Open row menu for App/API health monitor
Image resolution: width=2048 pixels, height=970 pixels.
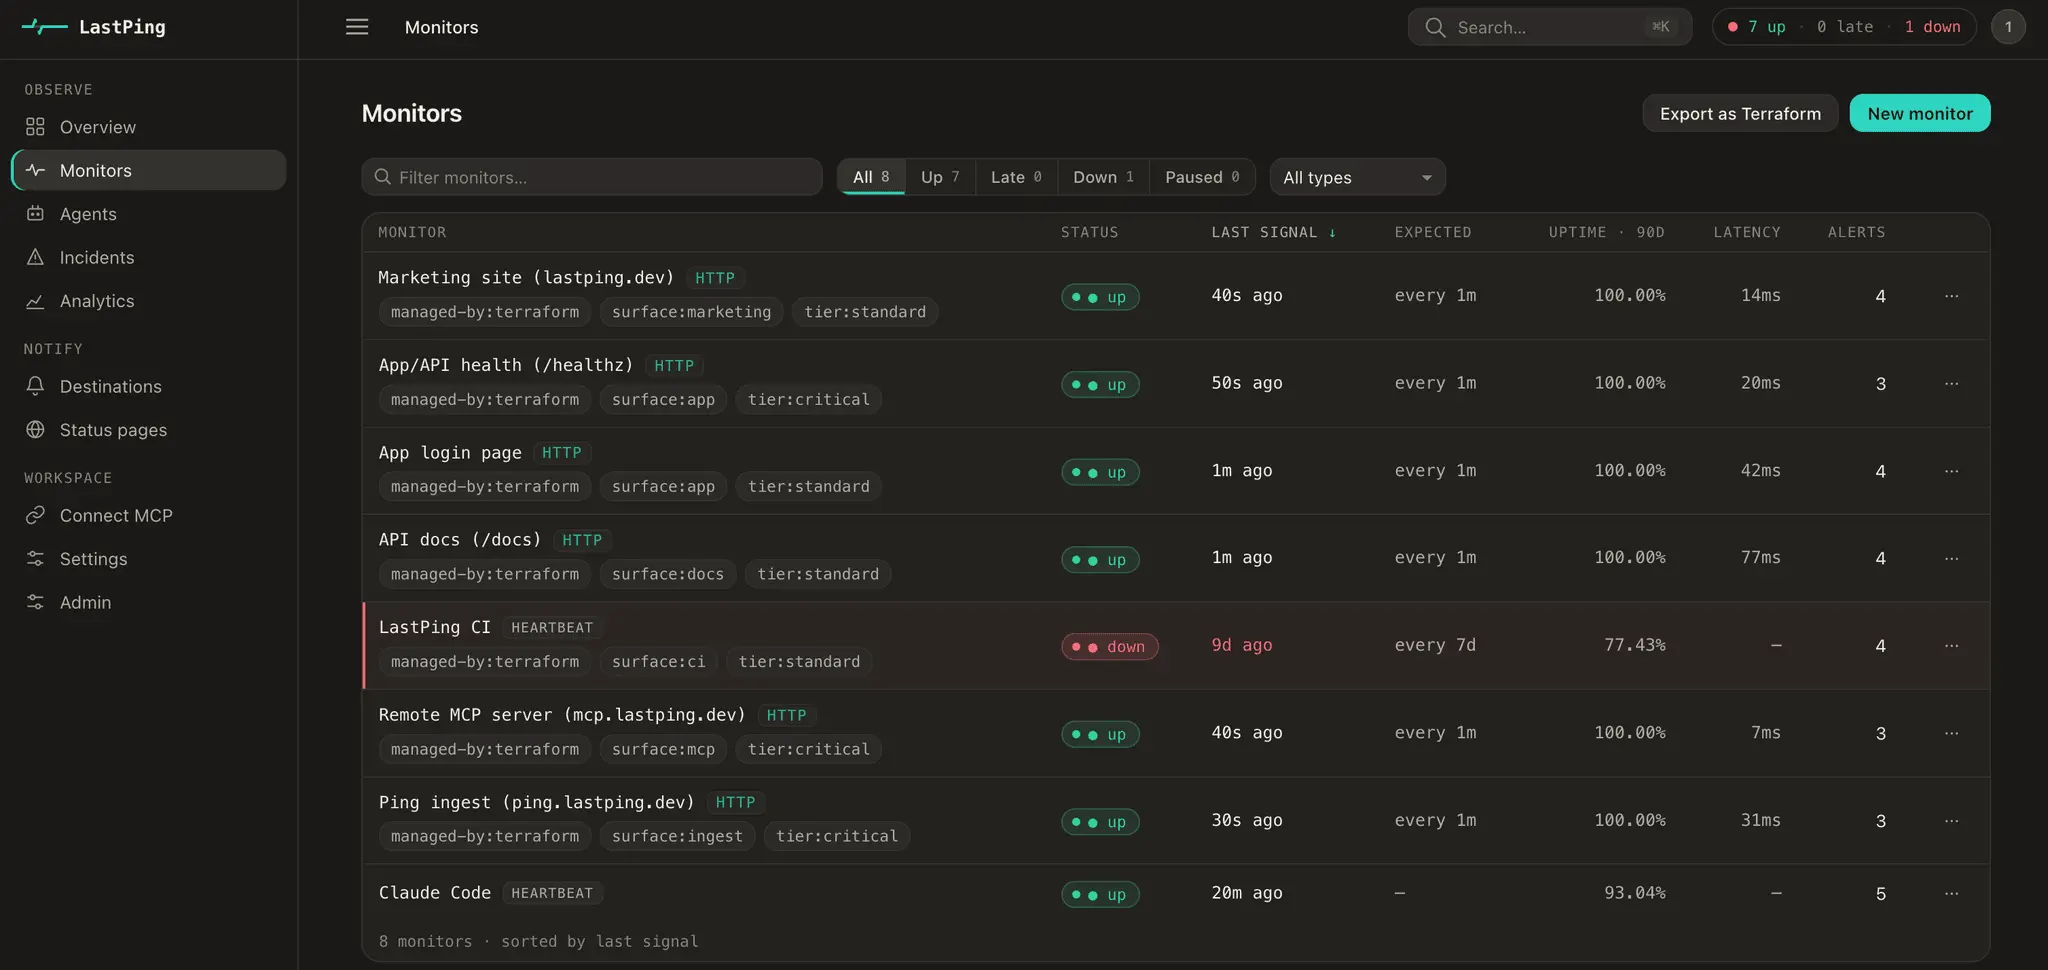[1951, 383]
